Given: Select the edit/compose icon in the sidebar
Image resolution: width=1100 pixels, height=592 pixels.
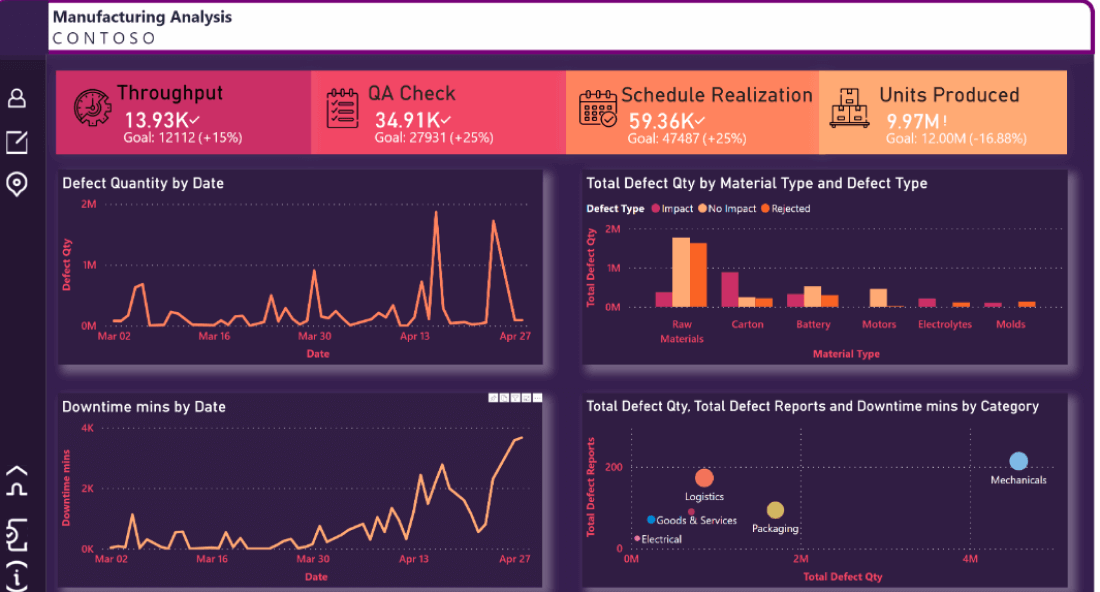Looking at the screenshot, I should coord(16,140).
